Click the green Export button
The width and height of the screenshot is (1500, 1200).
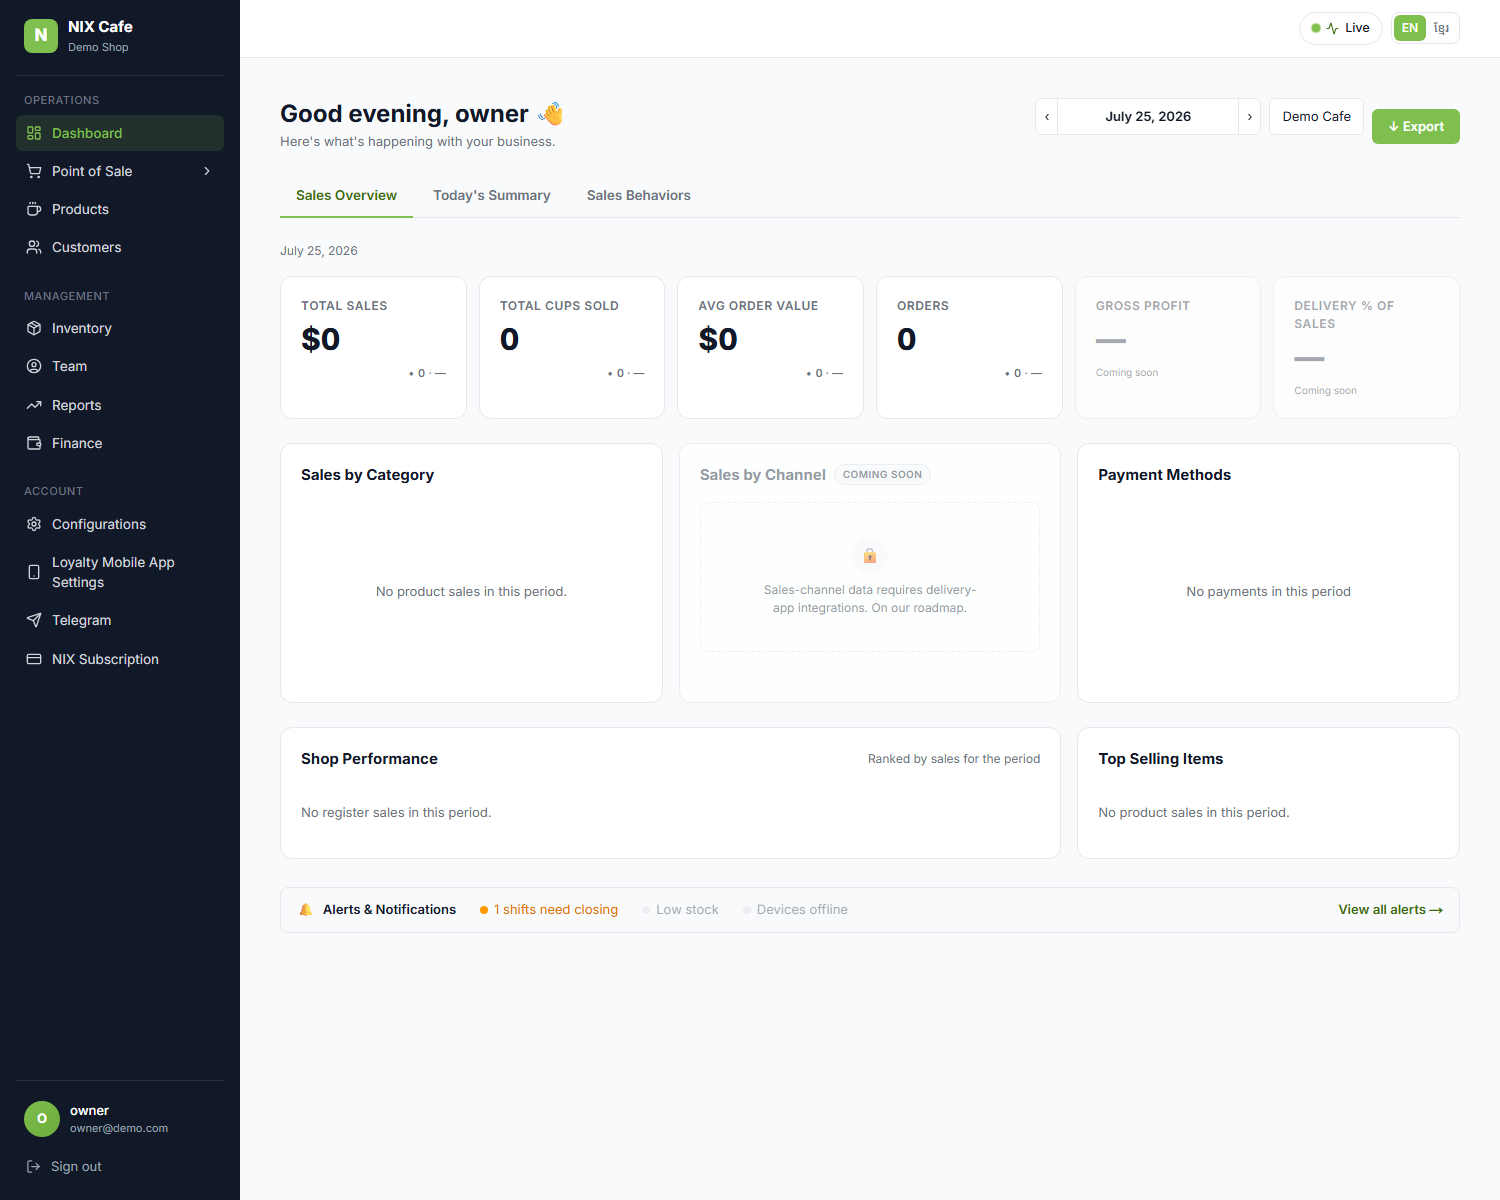coord(1416,126)
